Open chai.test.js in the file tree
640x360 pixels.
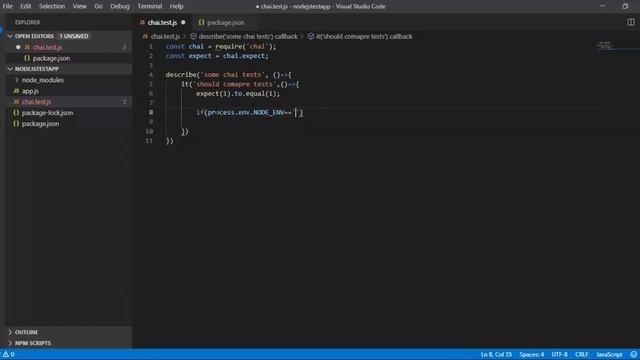[x=36, y=102]
